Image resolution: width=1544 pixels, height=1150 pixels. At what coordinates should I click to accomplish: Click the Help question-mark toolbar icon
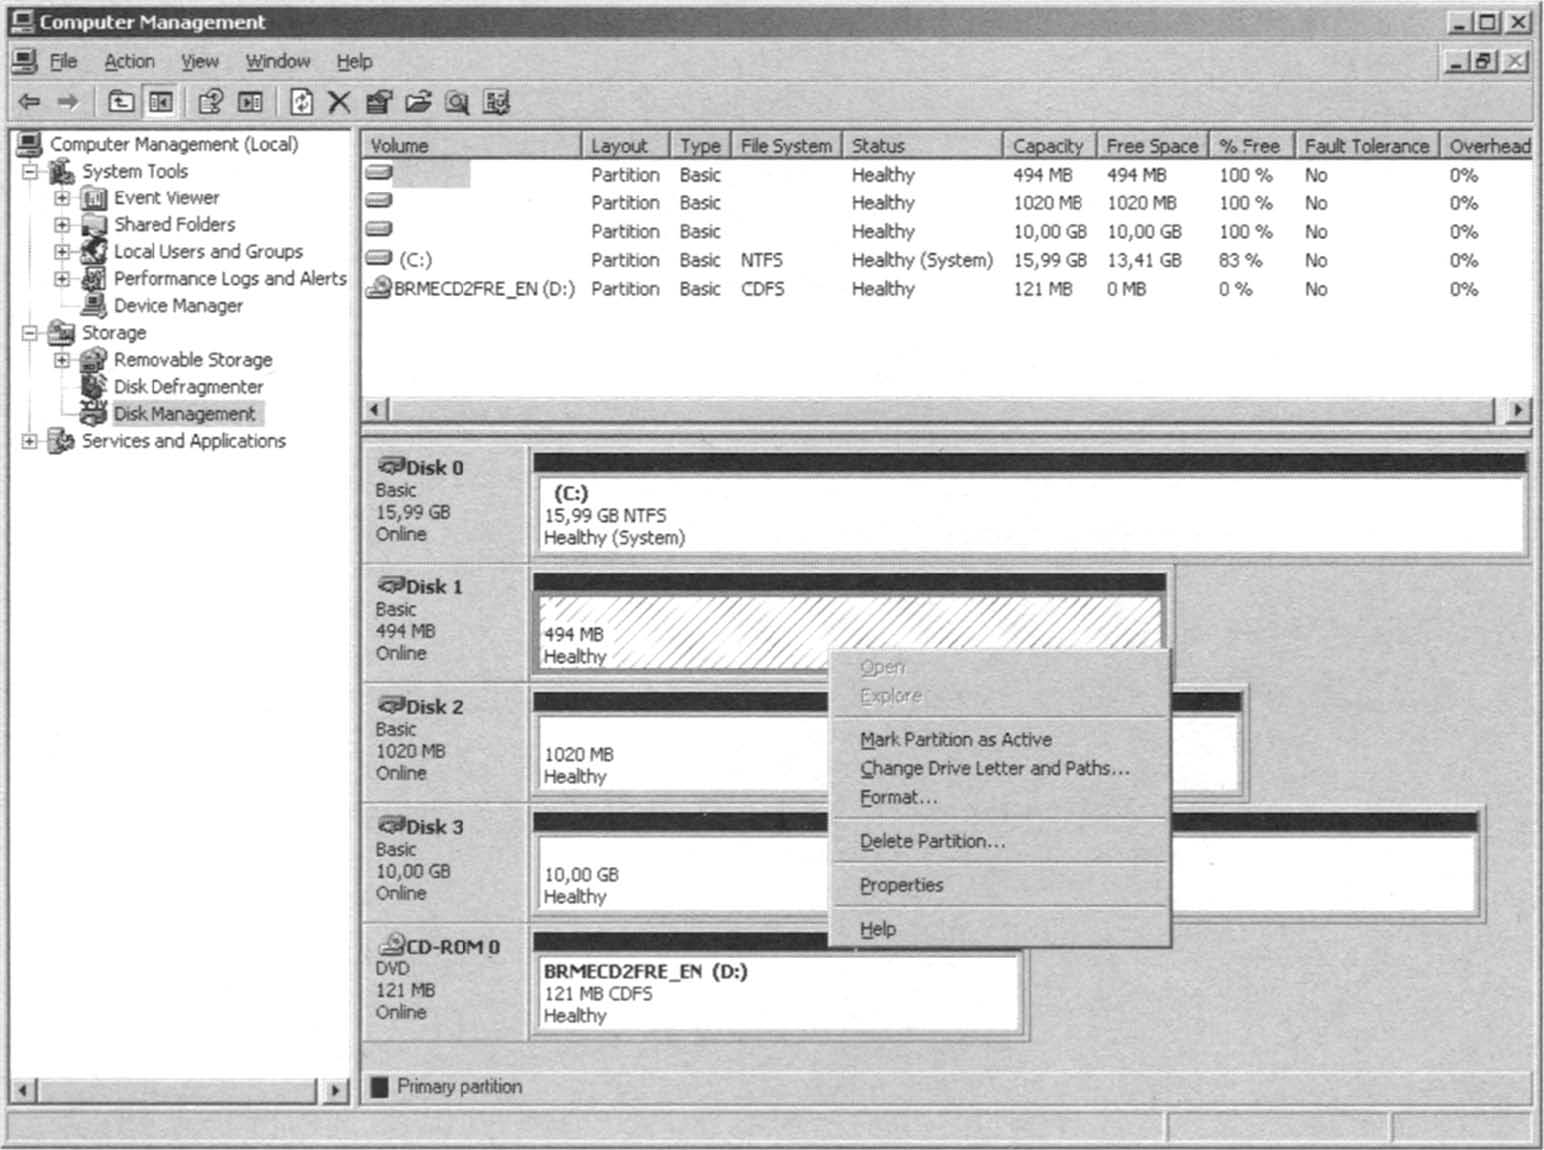pos(210,101)
